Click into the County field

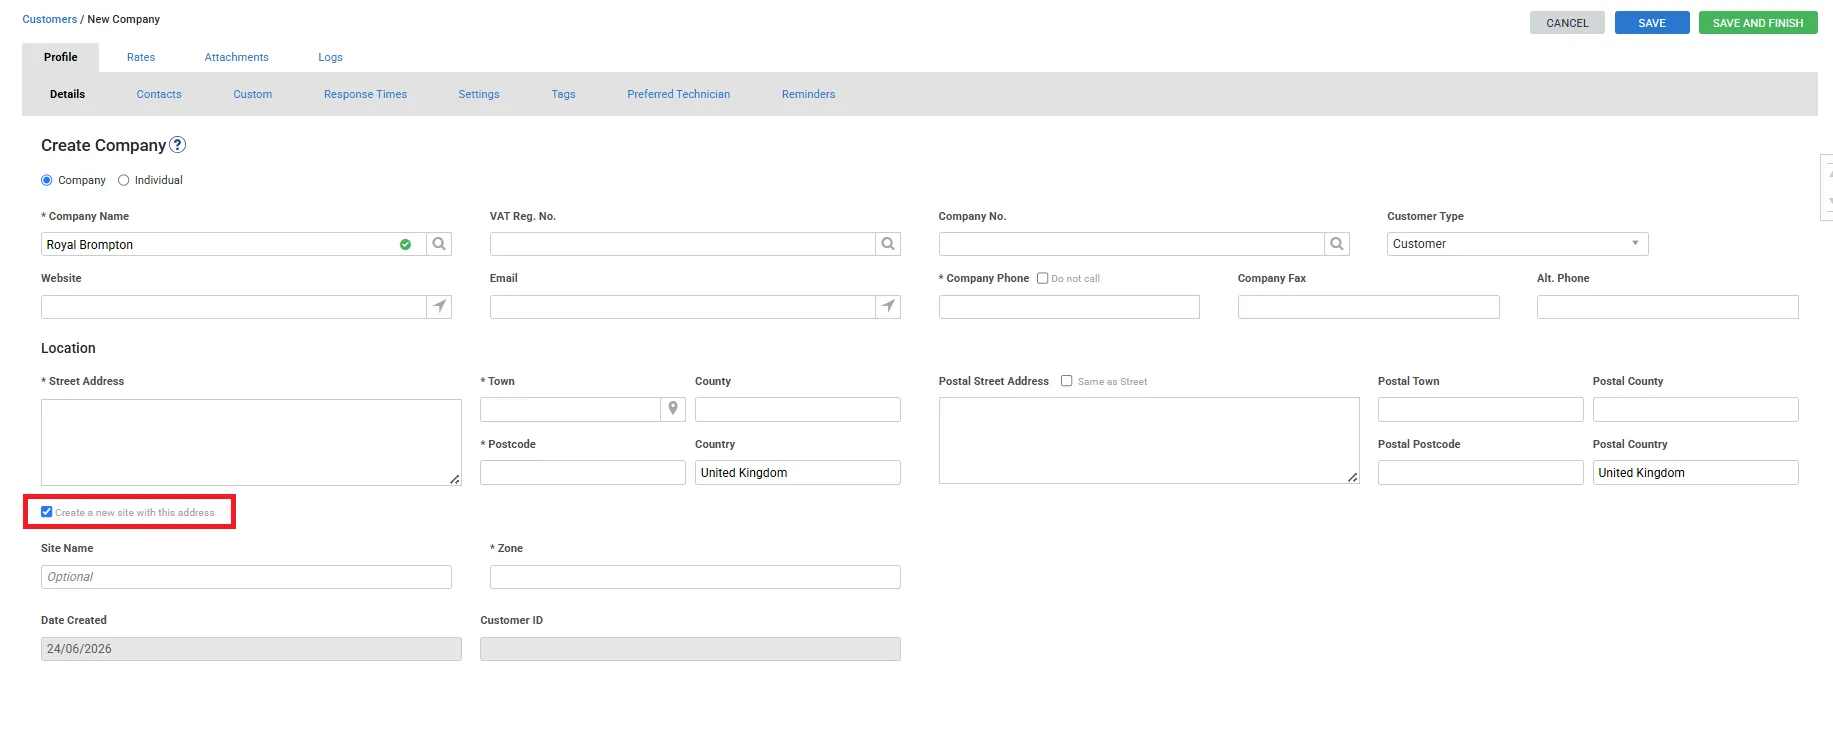tap(797, 408)
